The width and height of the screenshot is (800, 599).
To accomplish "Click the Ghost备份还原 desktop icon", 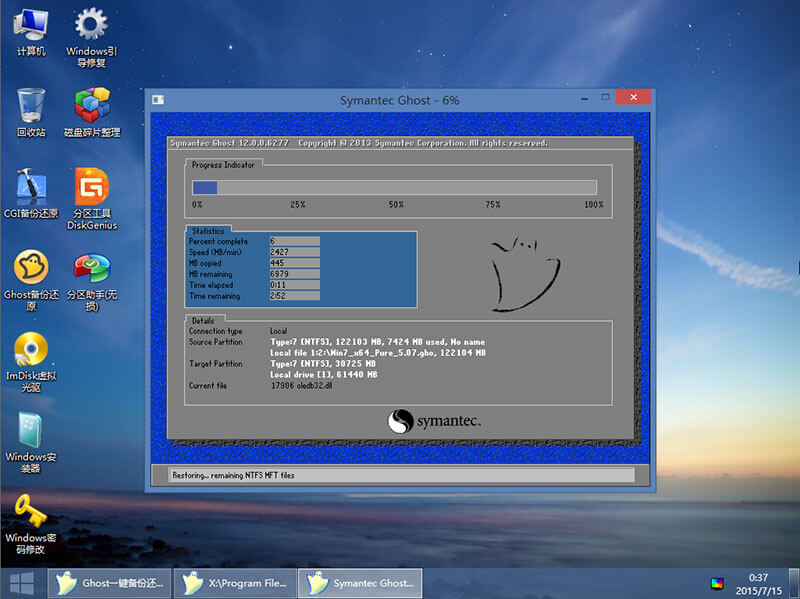I will click(x=31, y=268).
